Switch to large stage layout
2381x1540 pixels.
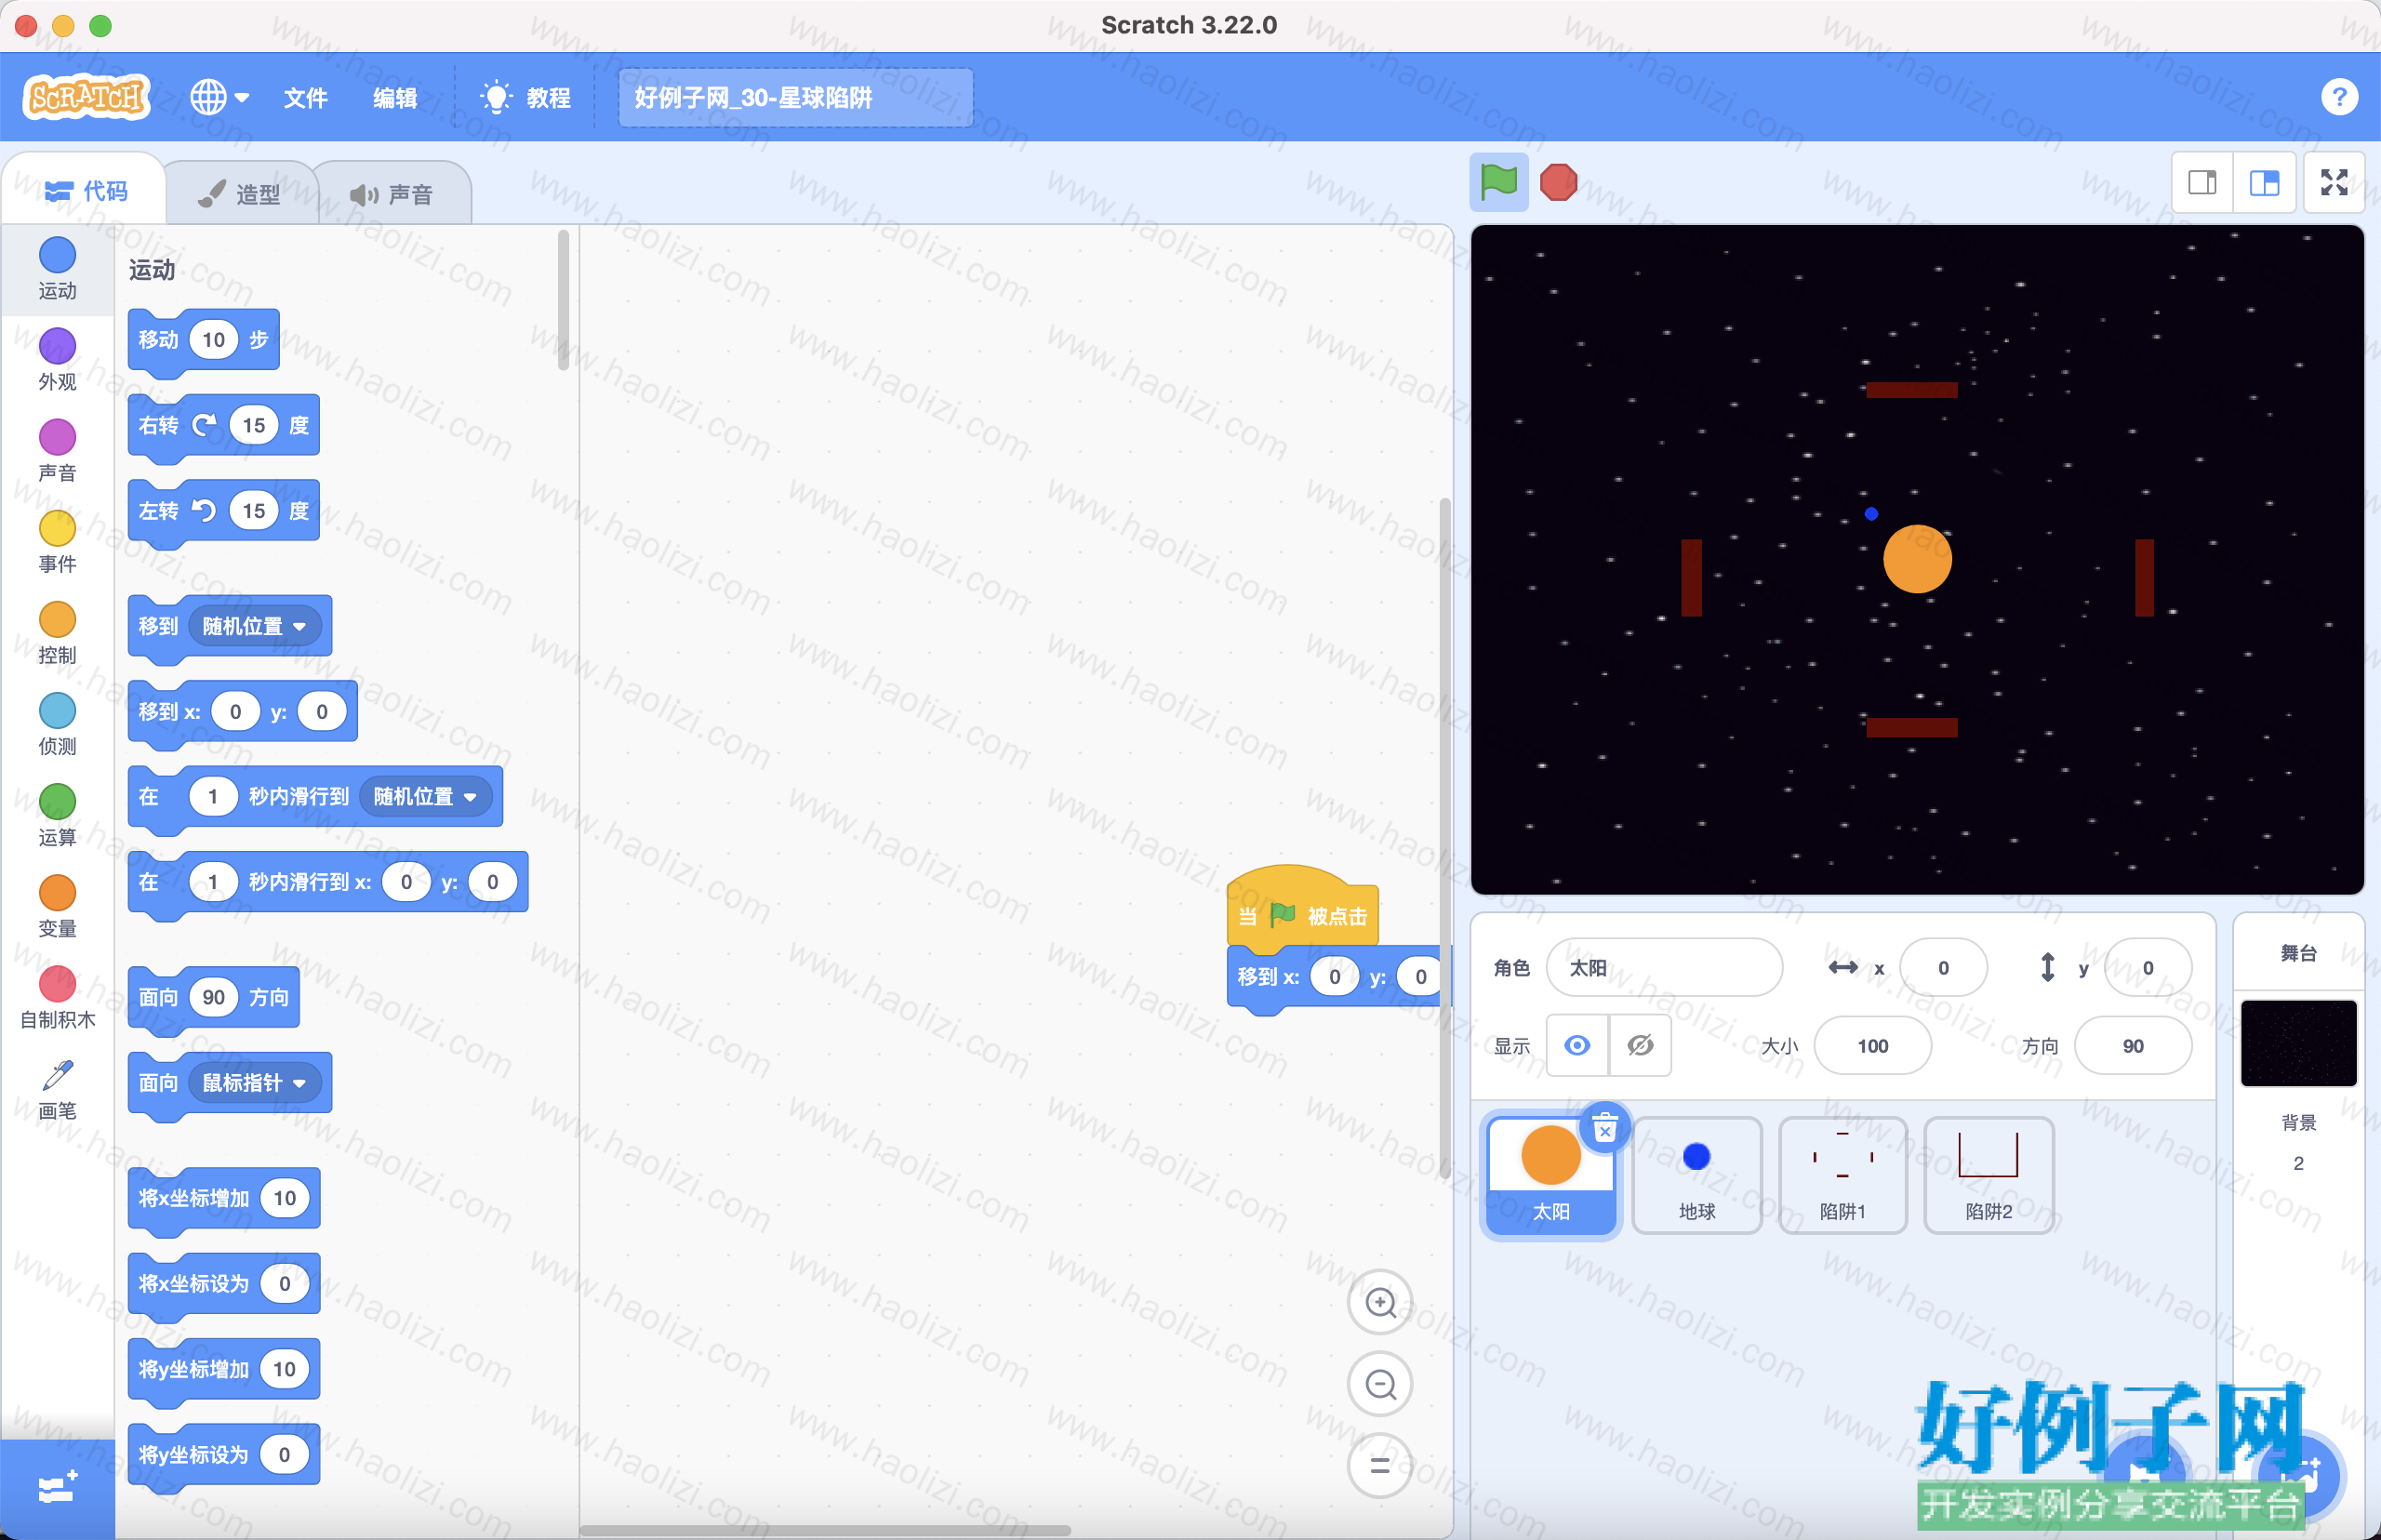point(2264,182)
